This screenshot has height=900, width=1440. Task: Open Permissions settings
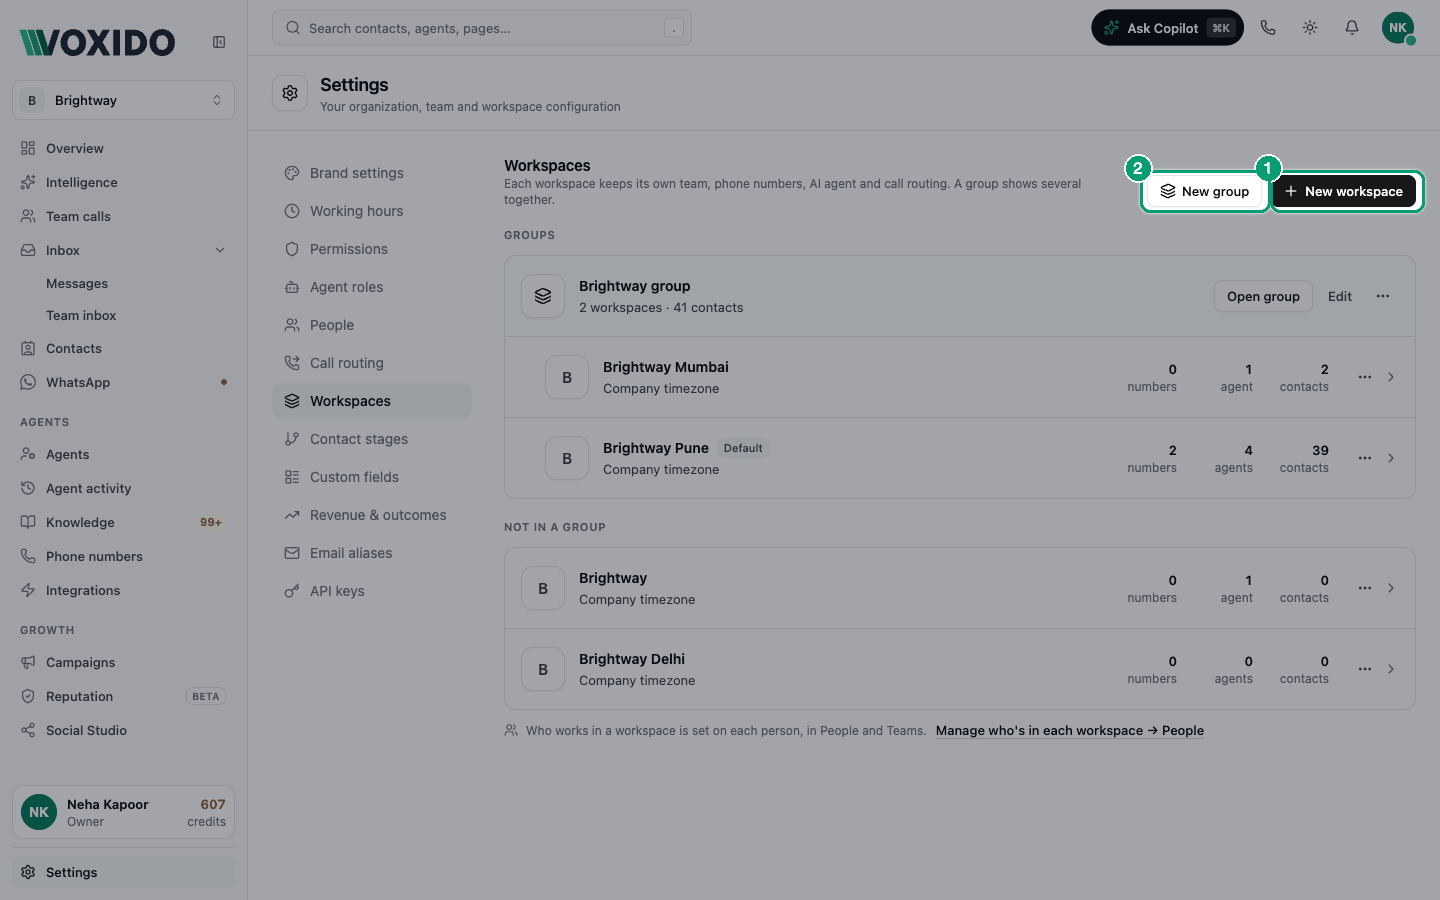(372, 249)
